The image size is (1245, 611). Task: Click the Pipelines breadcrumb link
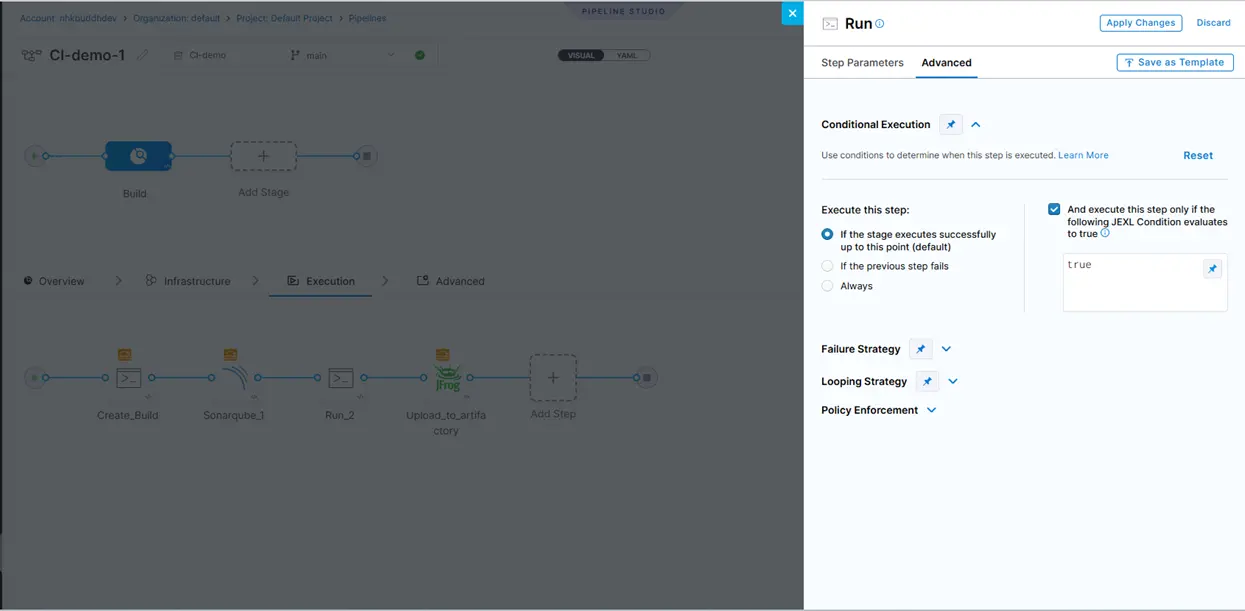(x=367, y=18)
